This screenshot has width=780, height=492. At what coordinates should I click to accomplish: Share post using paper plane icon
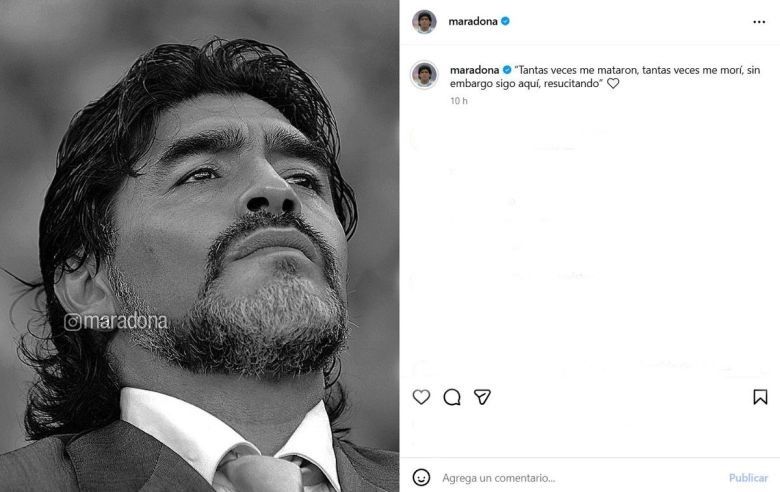click(x=482, y=397)
